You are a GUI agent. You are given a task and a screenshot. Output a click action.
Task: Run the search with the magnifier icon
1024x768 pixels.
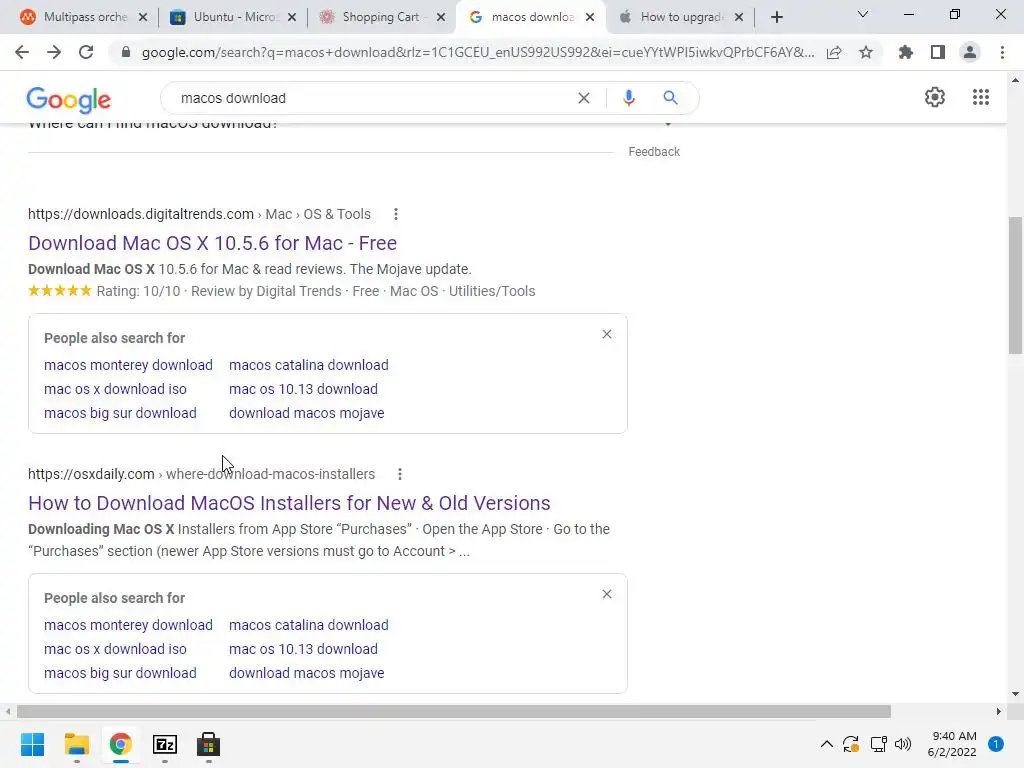pyautogui.click(x=670, y=98)
